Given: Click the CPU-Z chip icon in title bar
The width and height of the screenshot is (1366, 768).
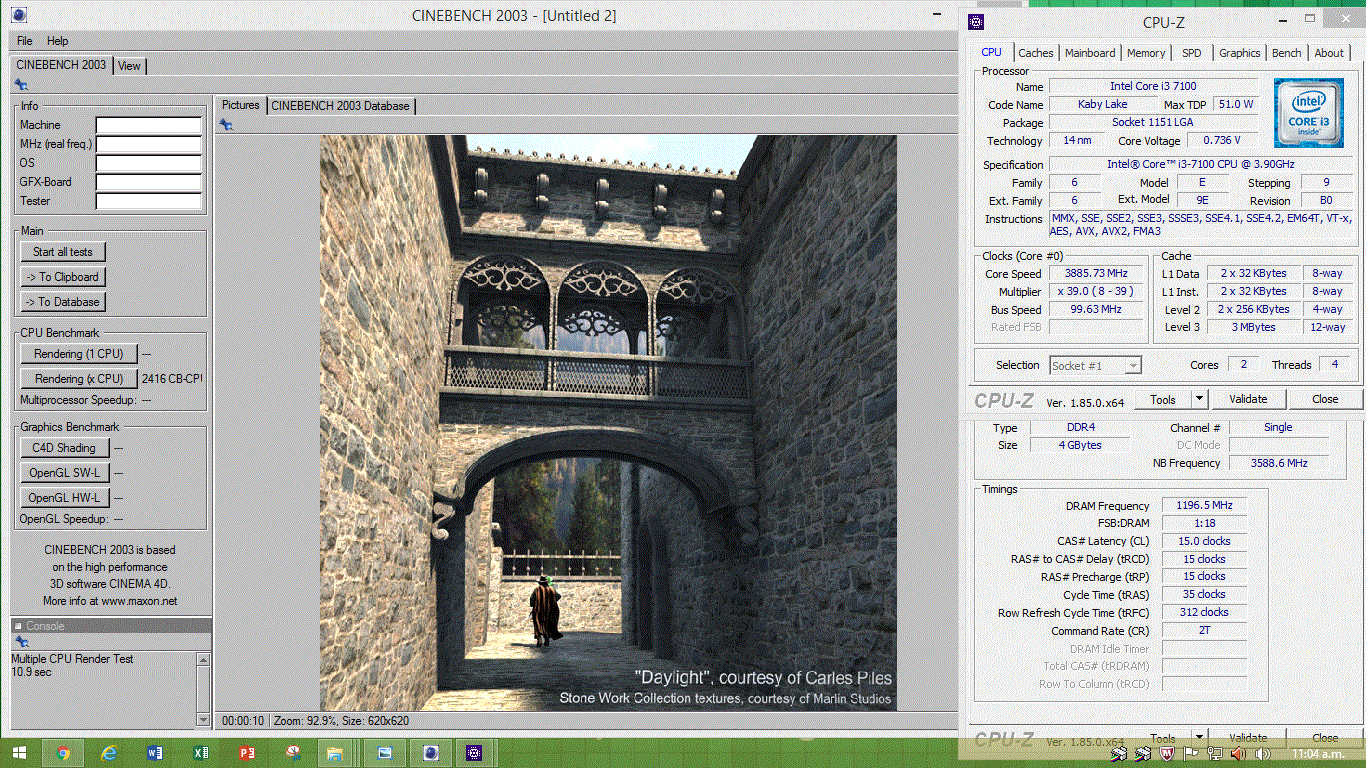Looking at the screenshot, I should 977,21.
